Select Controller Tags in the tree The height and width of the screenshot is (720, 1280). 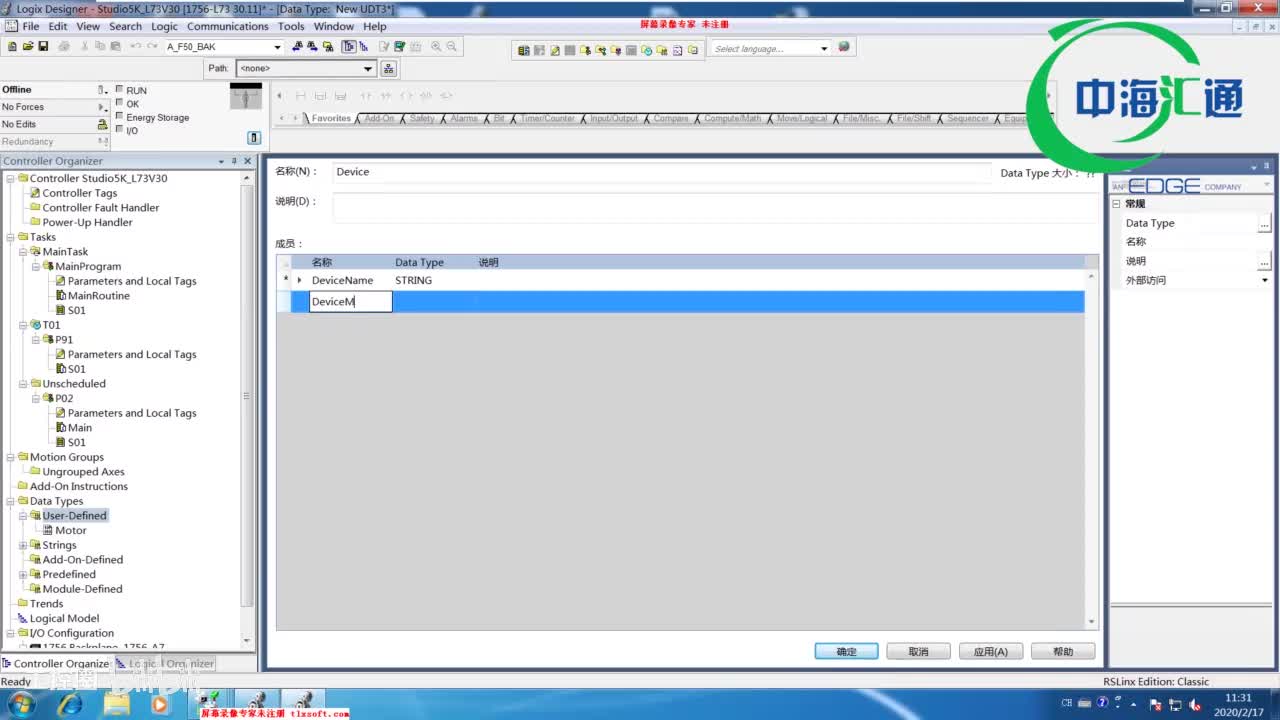(x=79, y=193)
